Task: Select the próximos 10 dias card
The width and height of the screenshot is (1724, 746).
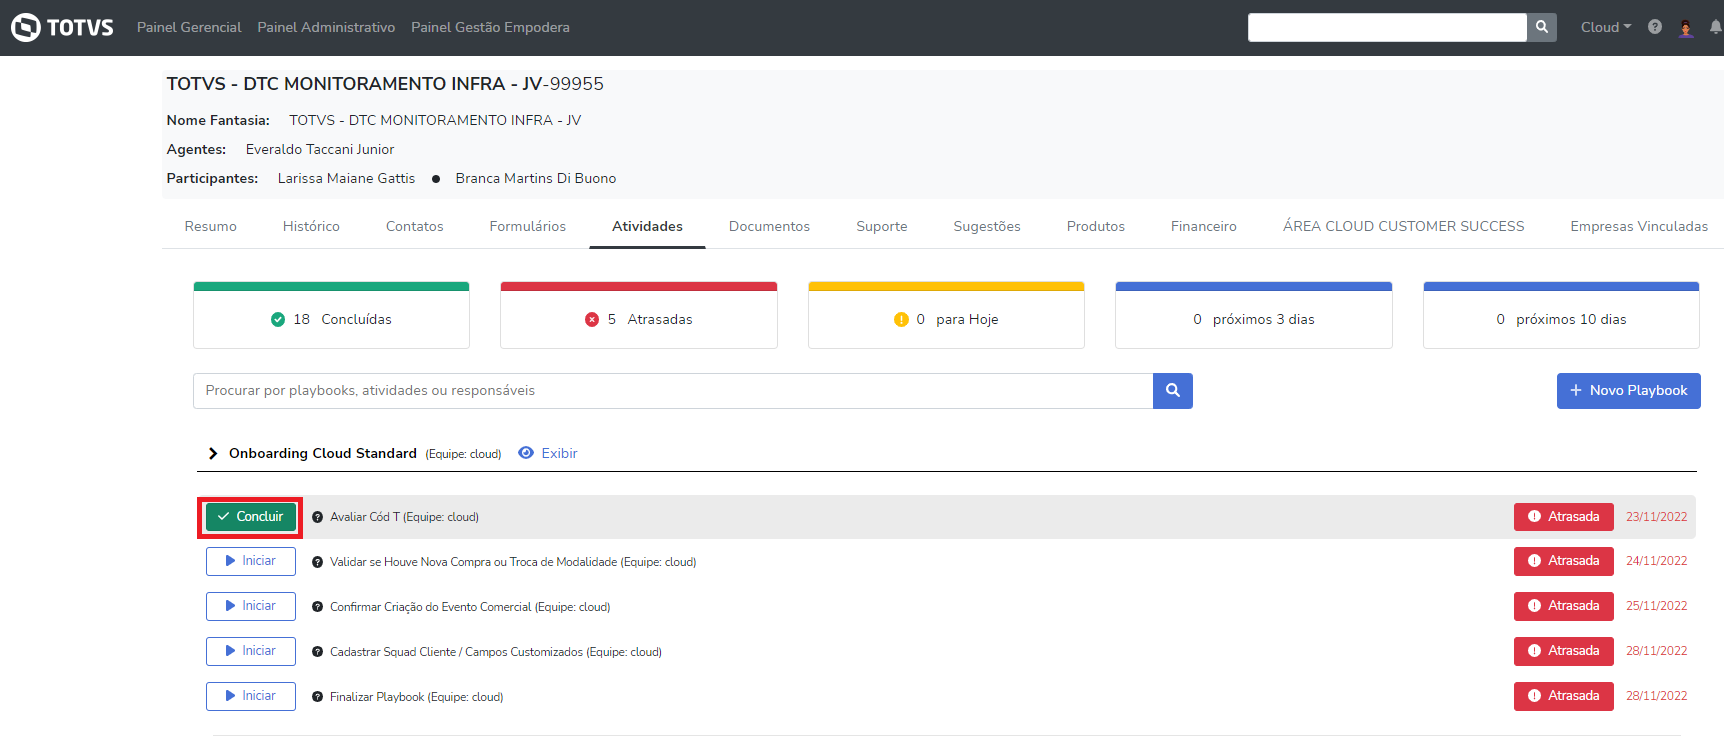Action: click(x=1561, y=315)
